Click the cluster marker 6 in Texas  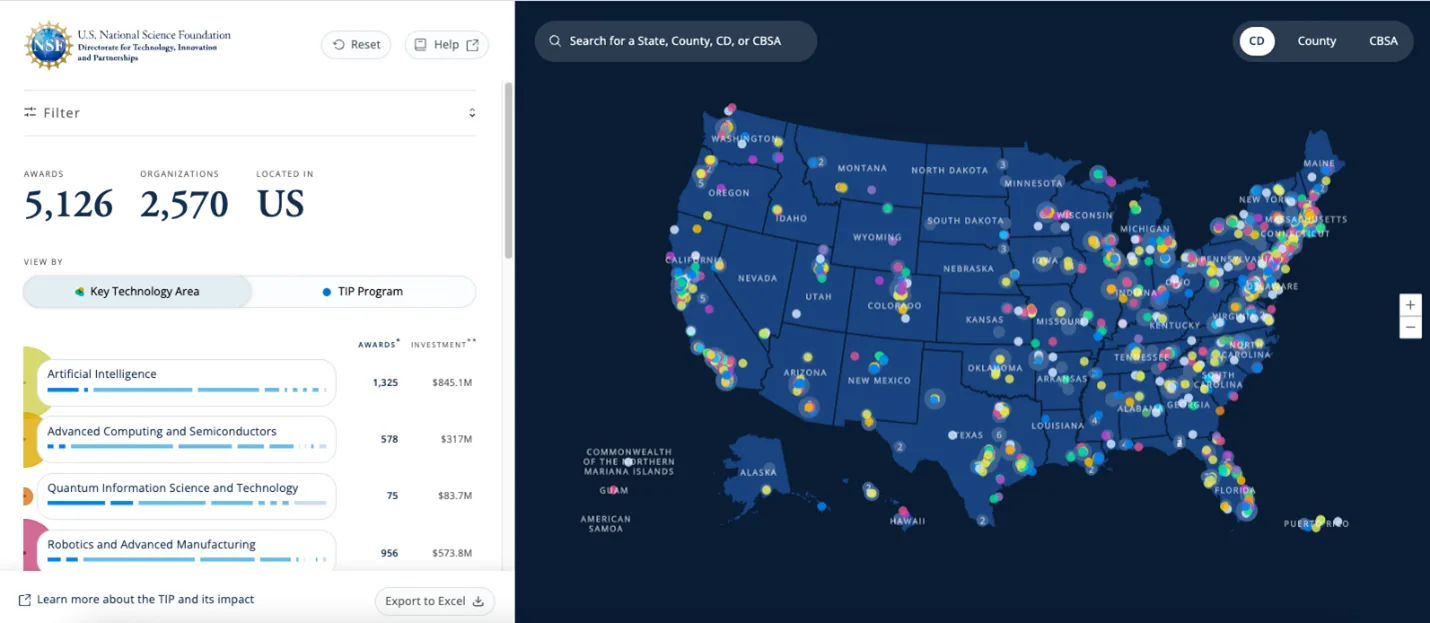pos(998,435)
